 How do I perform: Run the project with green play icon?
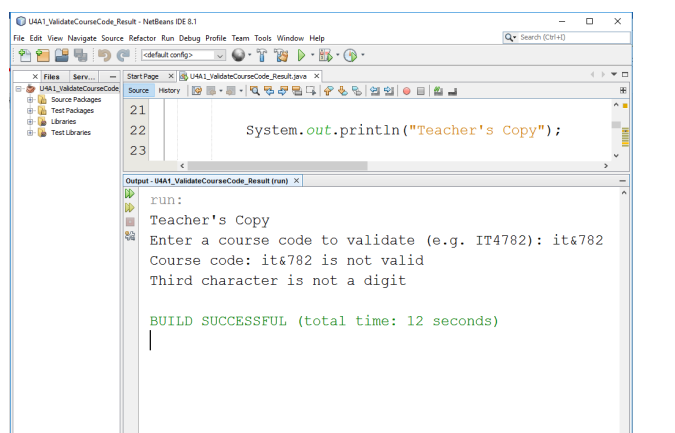301,55
